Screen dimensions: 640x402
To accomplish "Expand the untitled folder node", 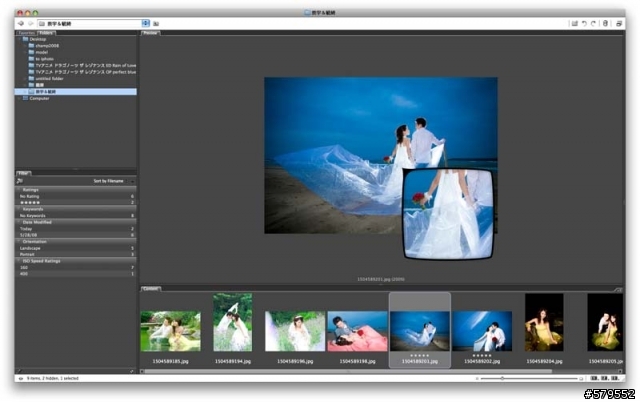I will tap(25, 78).
